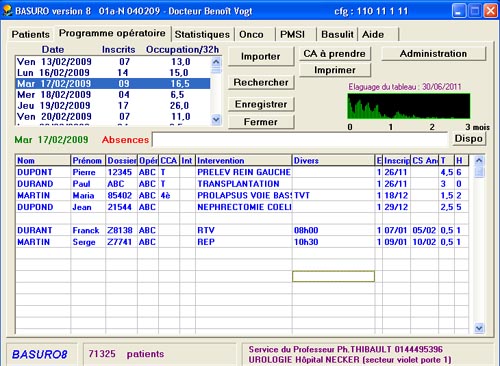Image resolution: width=500 pixels, height=366 pixels.
Task: Click the Divers column header
Action: coord(333,161)
